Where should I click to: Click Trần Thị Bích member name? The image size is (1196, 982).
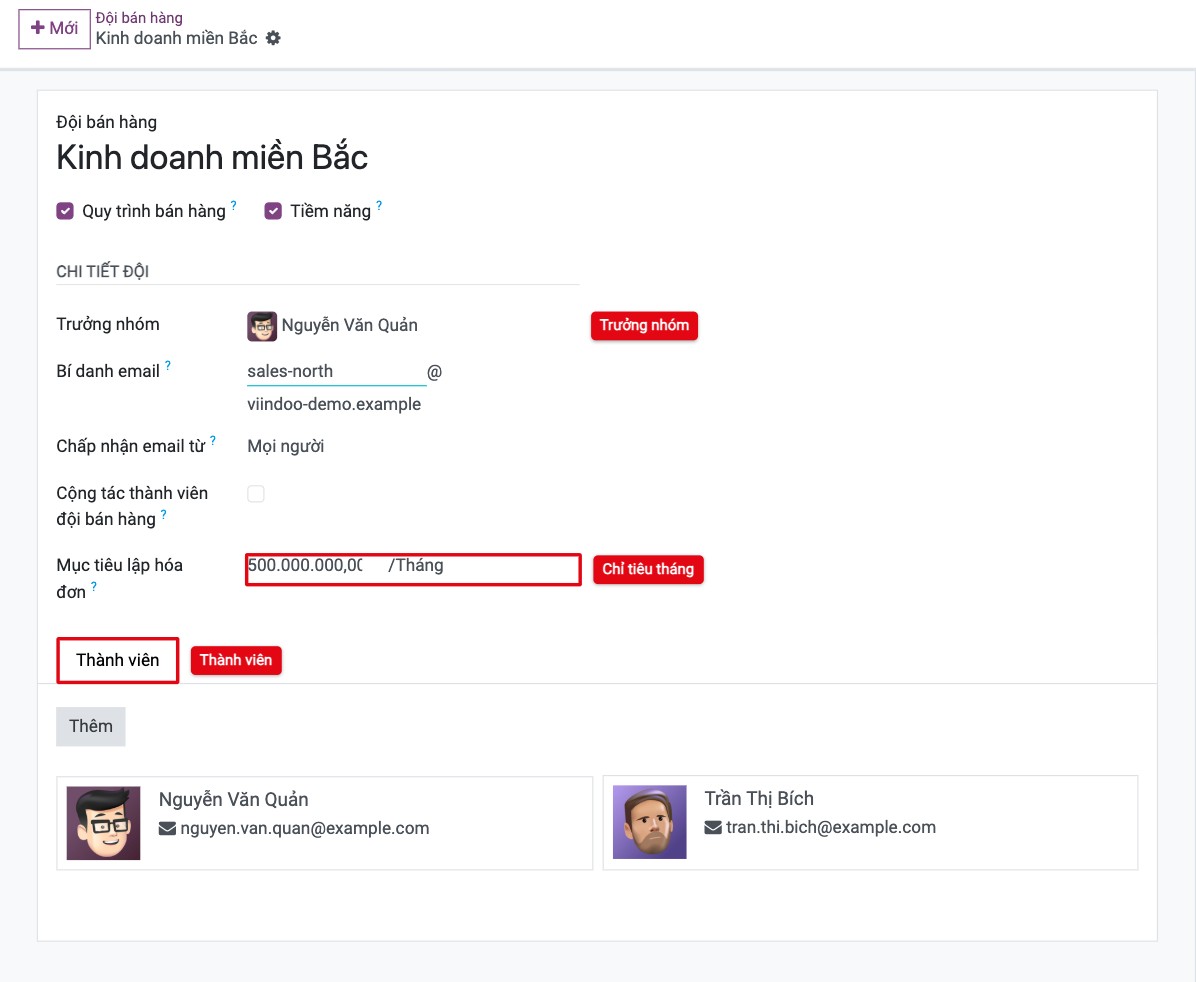[x=759, y=799]
